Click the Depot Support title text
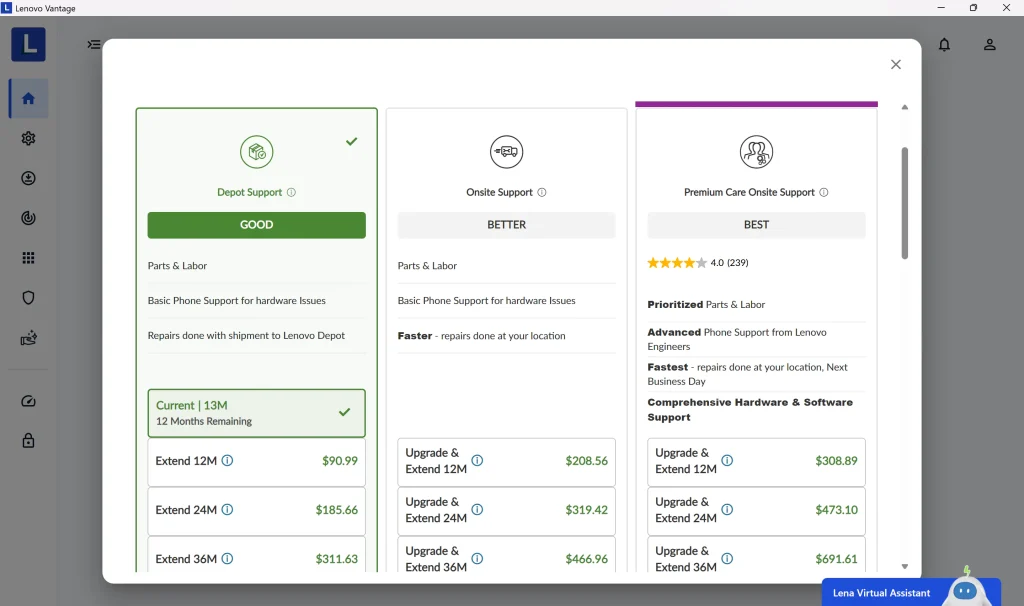 pyautogui.click(x=249, y=192)
